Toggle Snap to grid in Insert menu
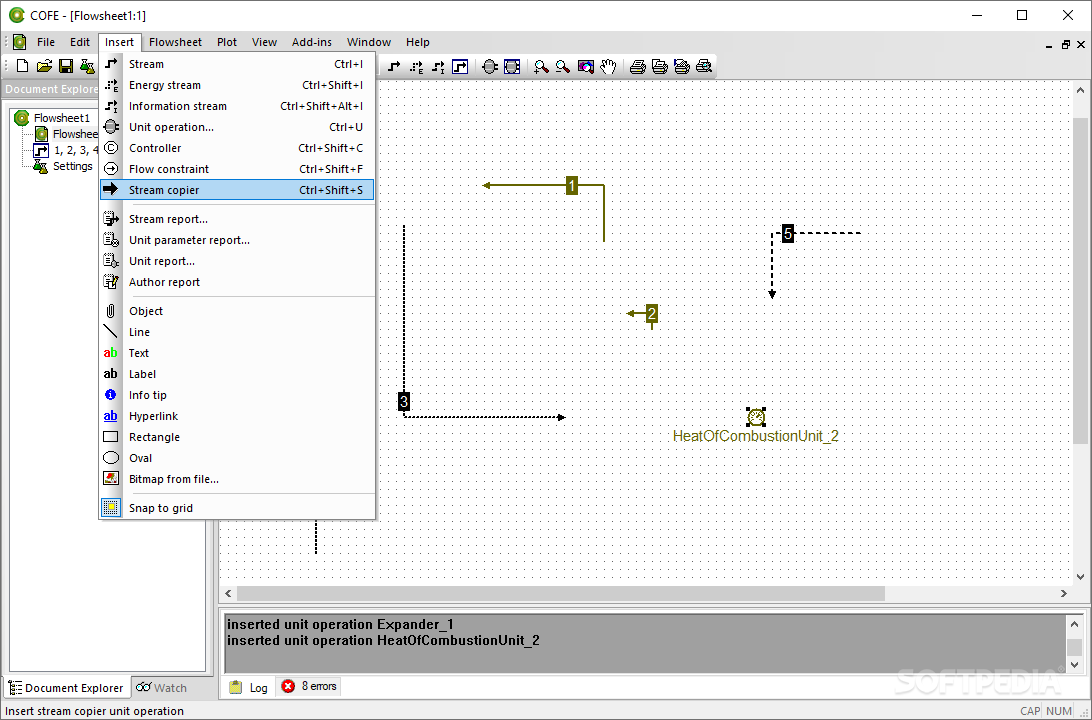 [x=237, y=508]
